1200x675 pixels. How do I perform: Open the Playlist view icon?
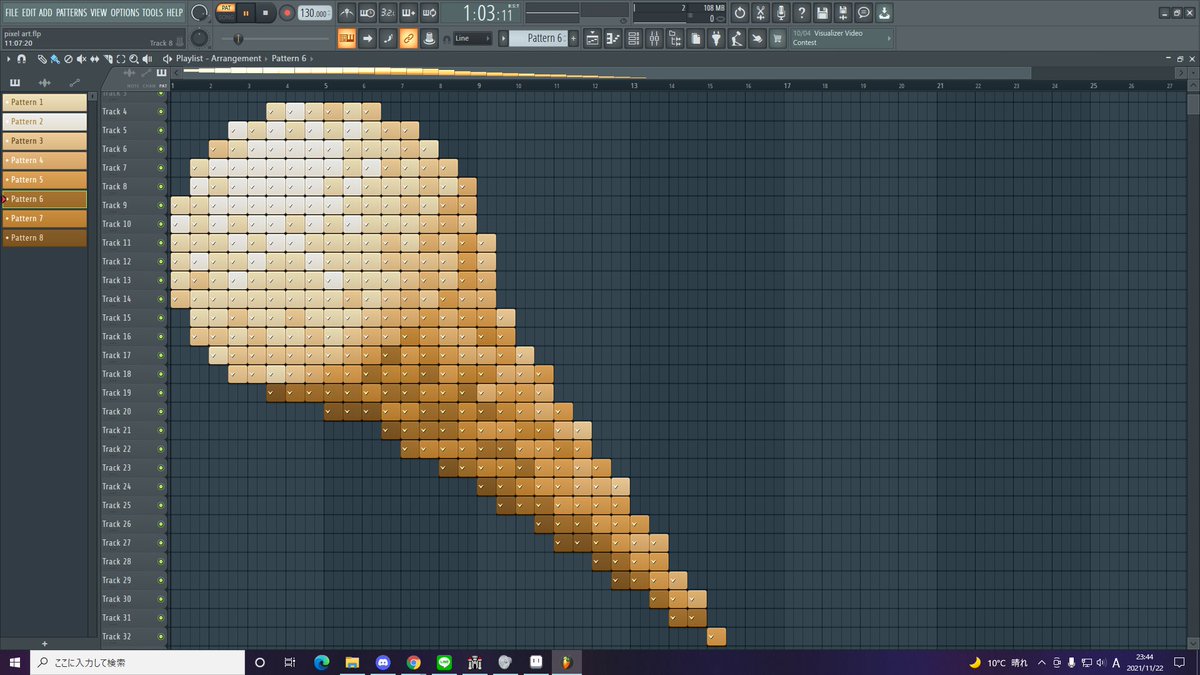pyautogui.click(x=592, y=39)
